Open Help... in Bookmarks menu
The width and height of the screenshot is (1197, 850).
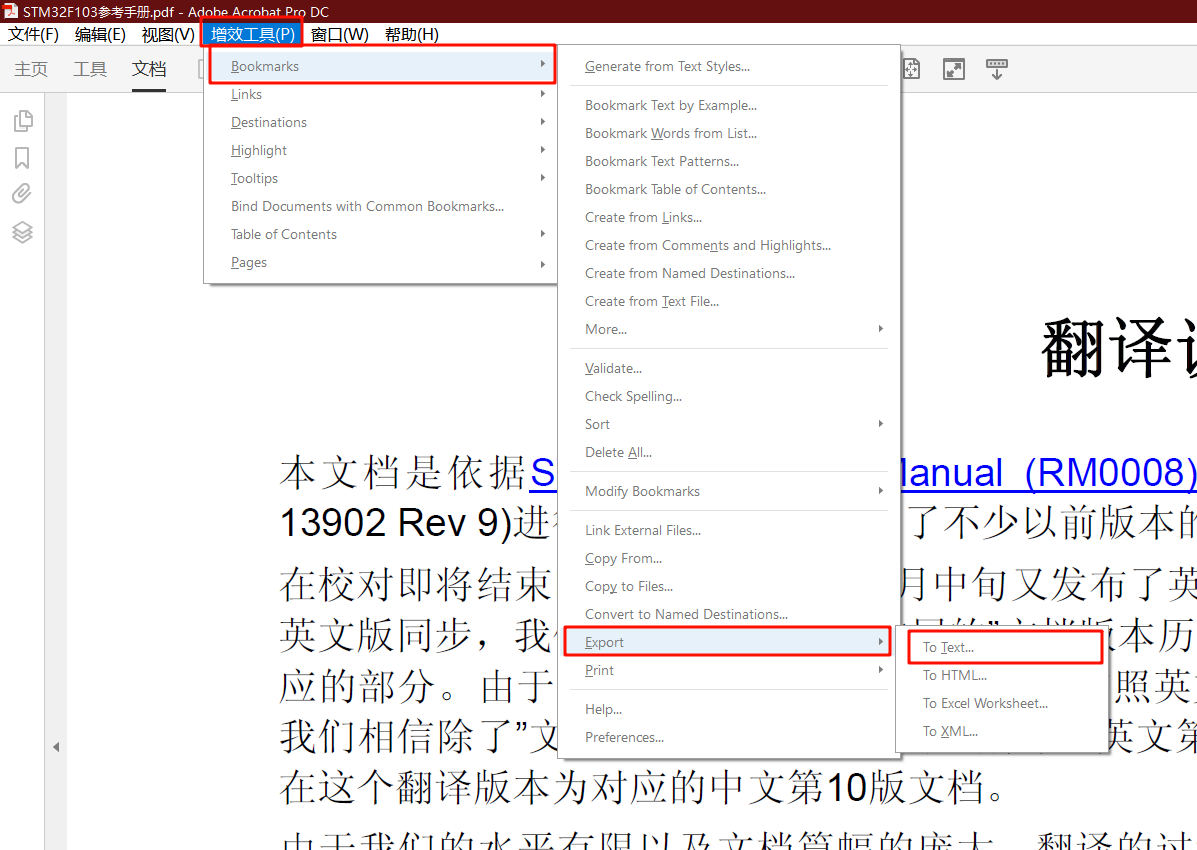[729, 709]
